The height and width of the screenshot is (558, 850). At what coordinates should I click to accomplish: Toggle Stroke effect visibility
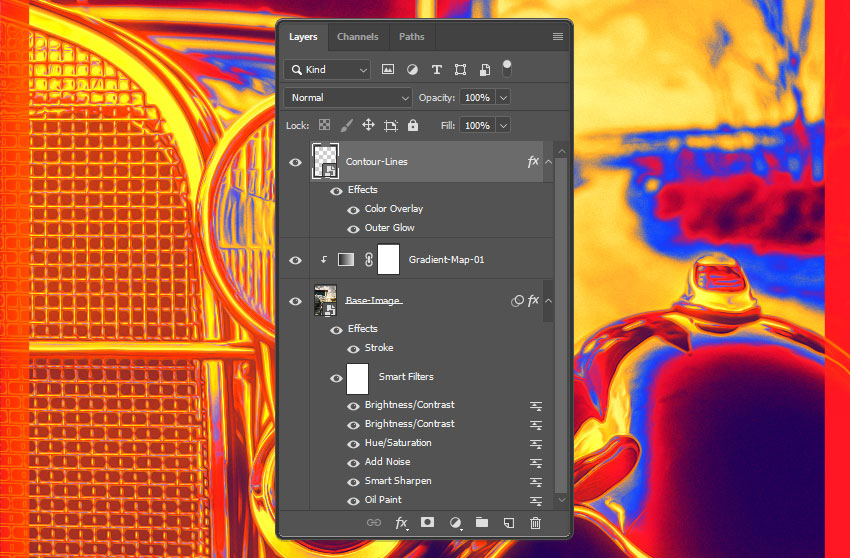353,349
